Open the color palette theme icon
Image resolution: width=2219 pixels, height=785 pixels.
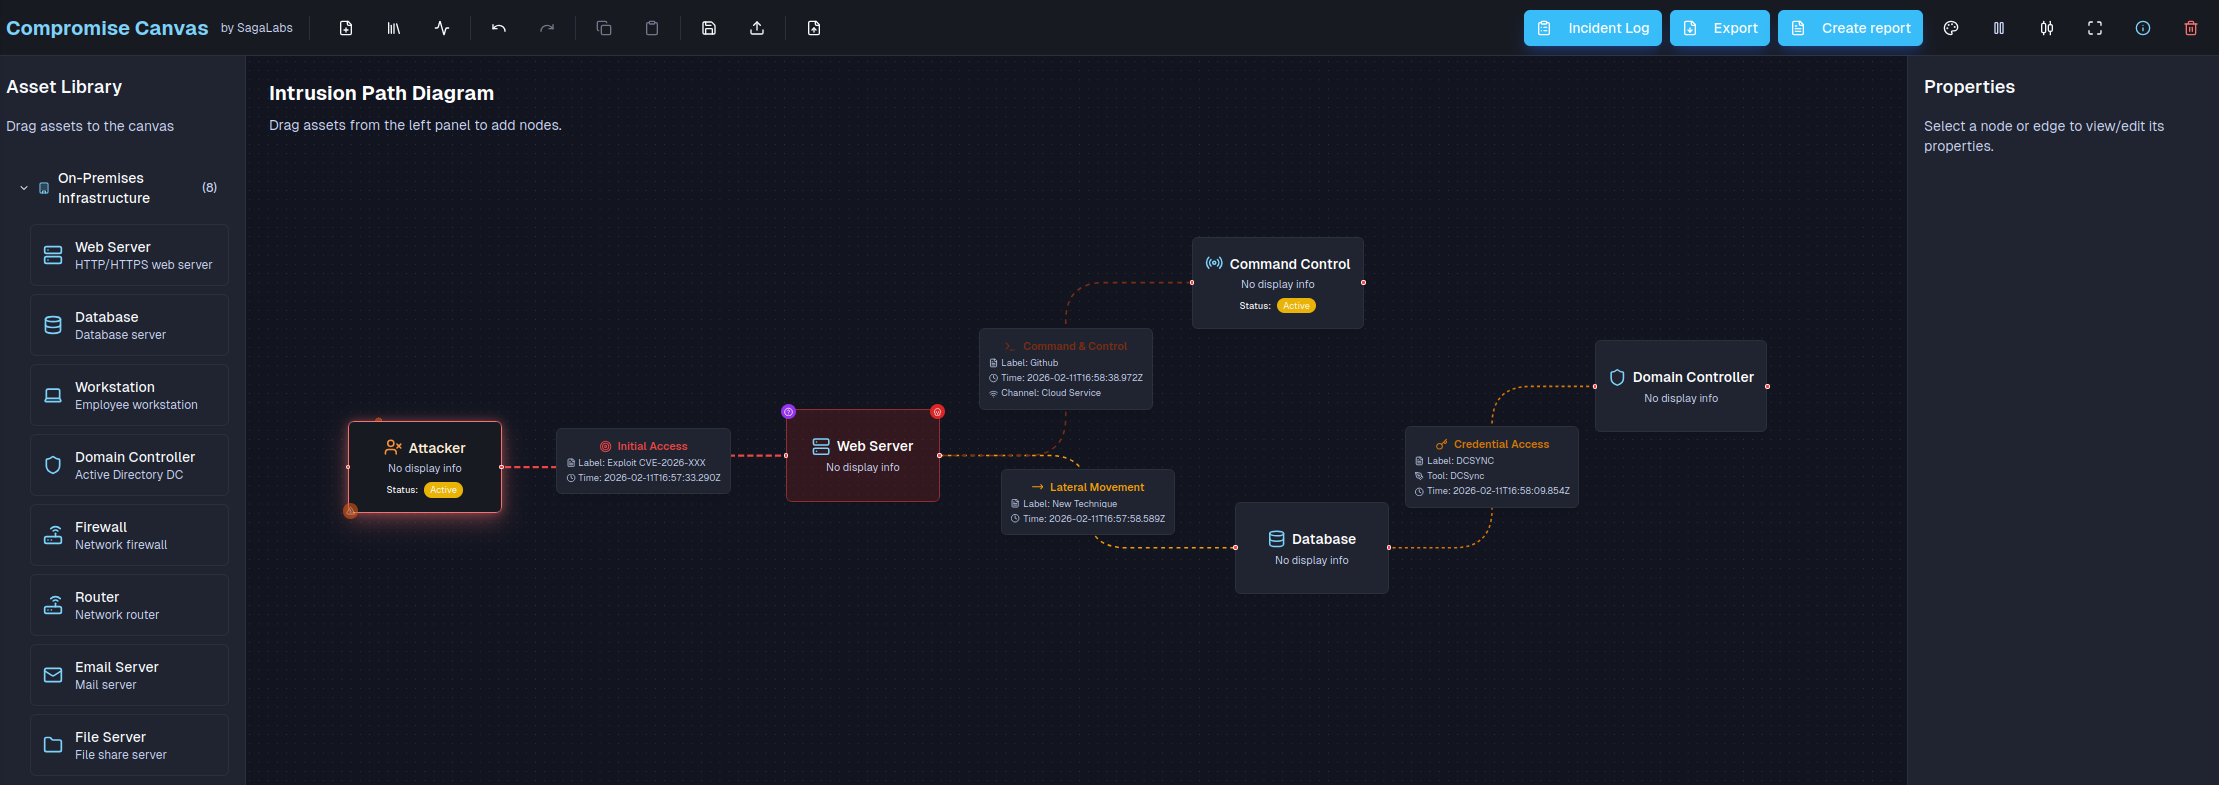[x=1951, y=28]
